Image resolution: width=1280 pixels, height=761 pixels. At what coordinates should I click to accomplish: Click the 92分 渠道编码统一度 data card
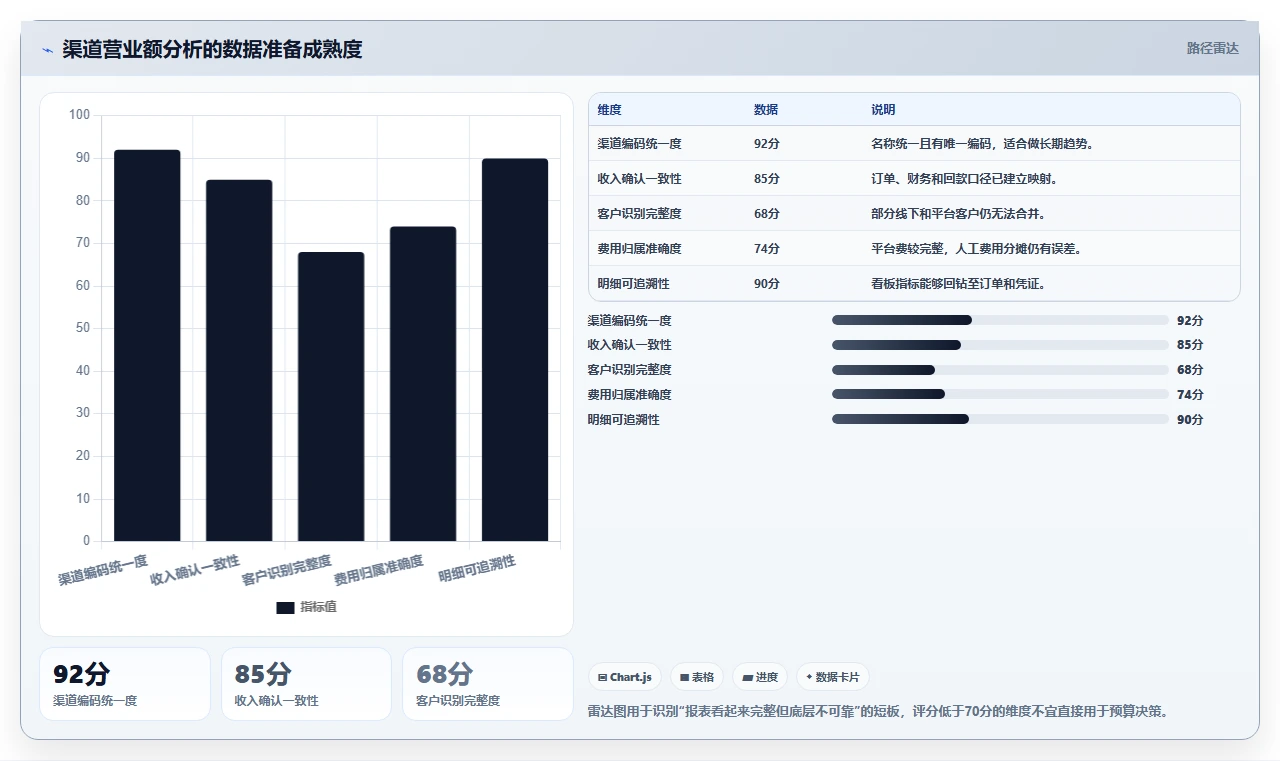pos(125,684)
